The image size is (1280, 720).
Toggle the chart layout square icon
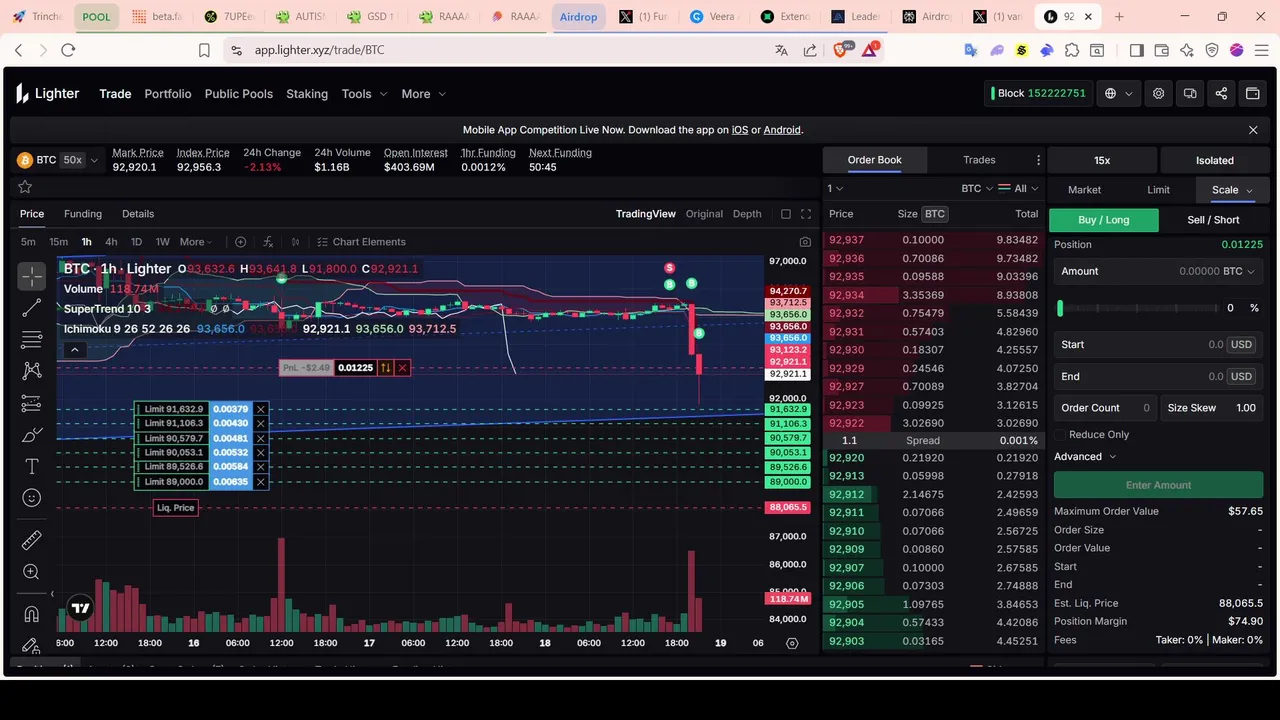coord(785,214)
